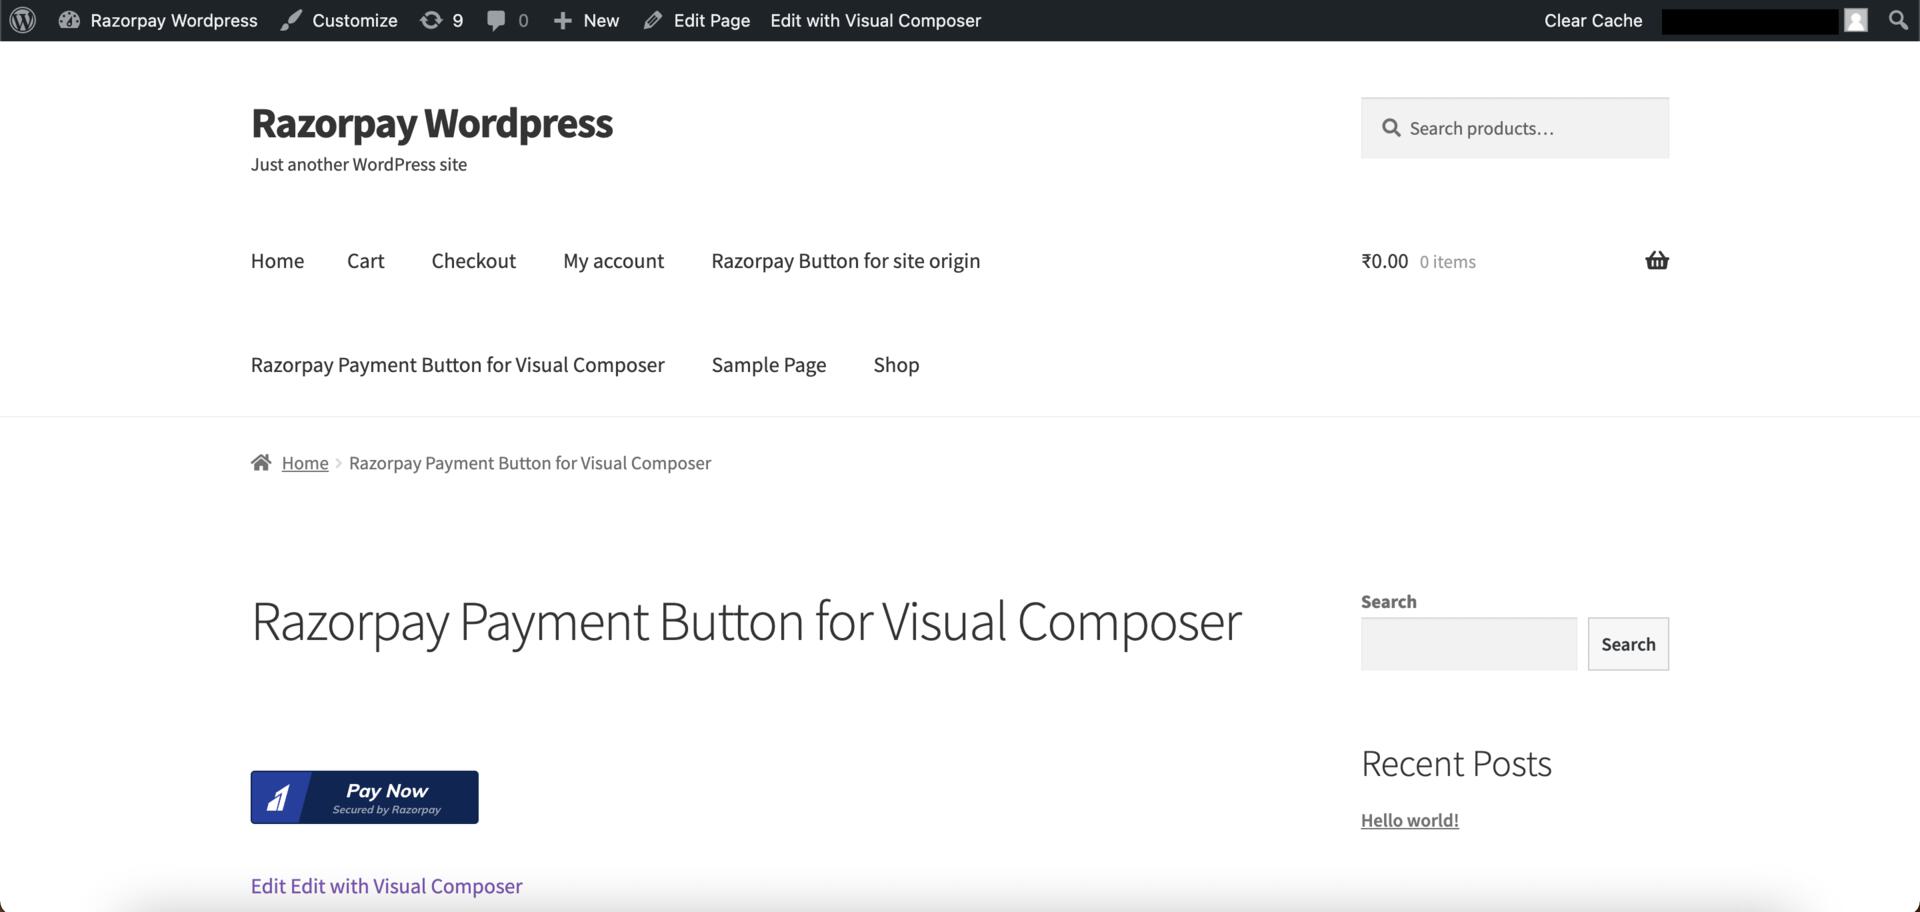Click Customize in the admin bar
1920x912 pixels.
(339, 20)
